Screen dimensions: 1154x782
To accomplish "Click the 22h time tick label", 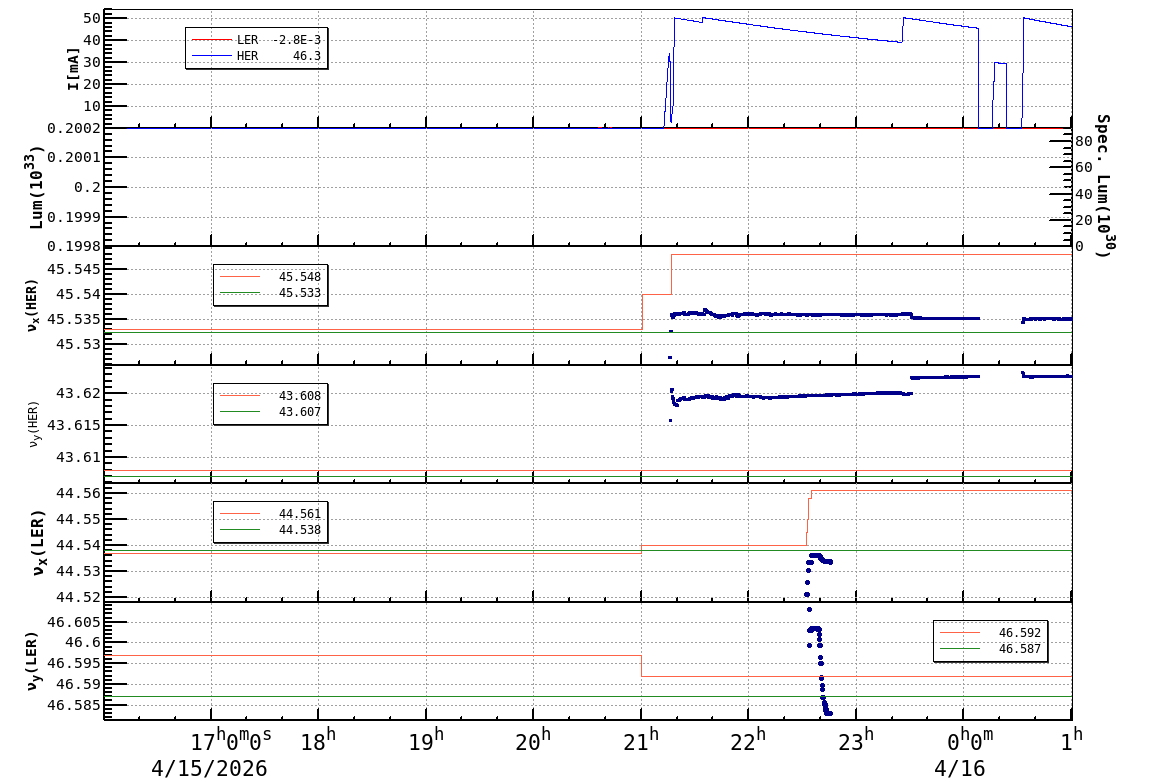I will [x=748, y=740].
